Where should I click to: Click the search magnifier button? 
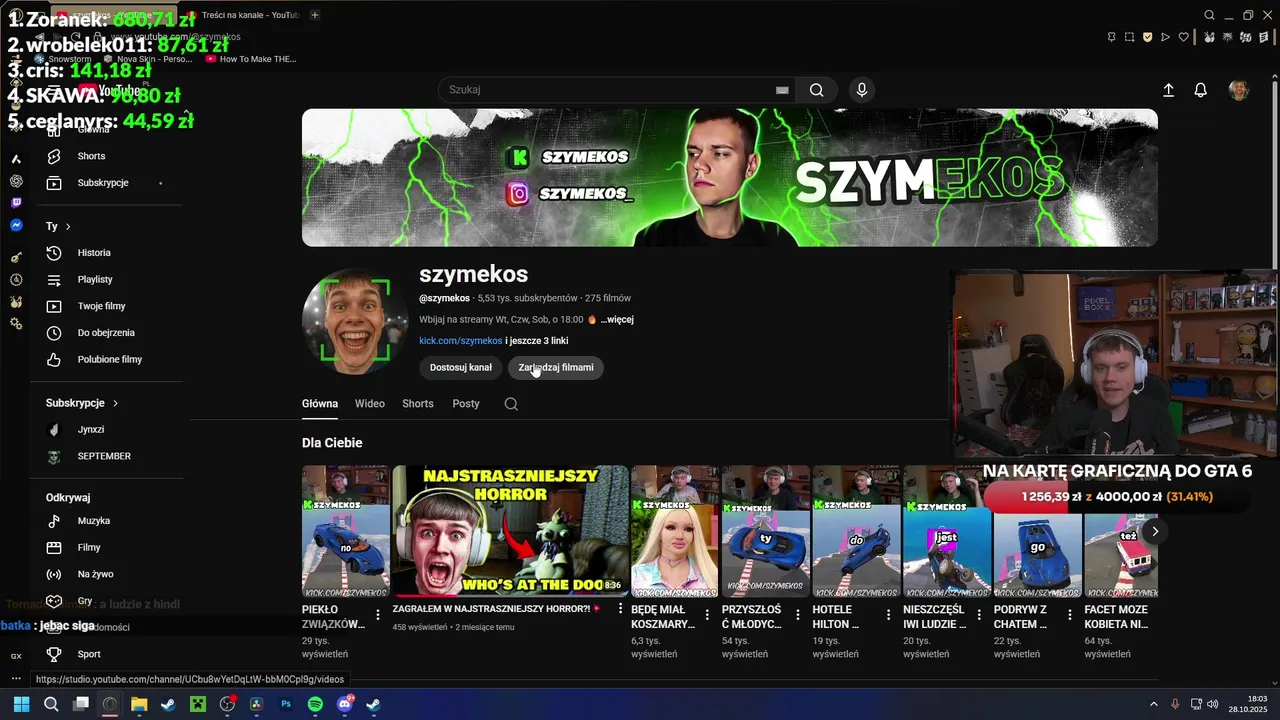point(817,90)
